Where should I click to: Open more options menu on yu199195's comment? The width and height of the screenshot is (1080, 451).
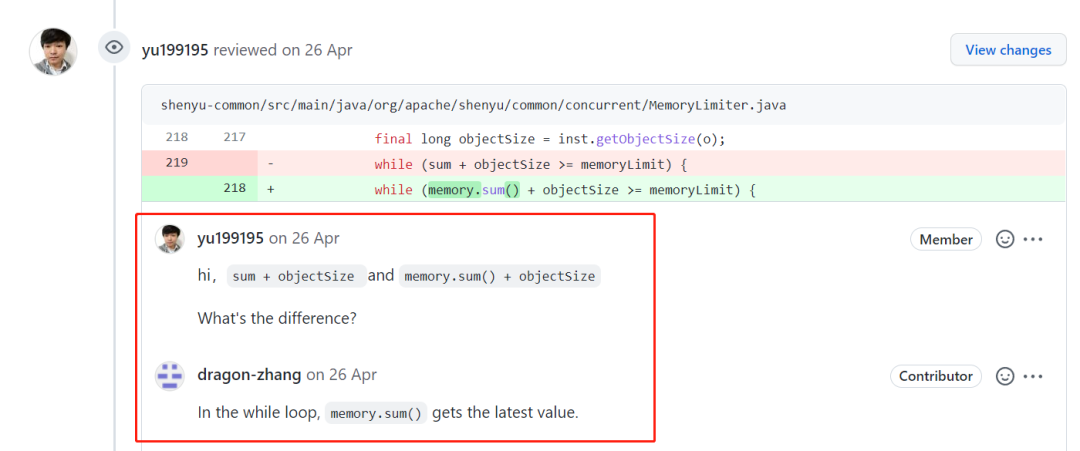[1033, 239]
